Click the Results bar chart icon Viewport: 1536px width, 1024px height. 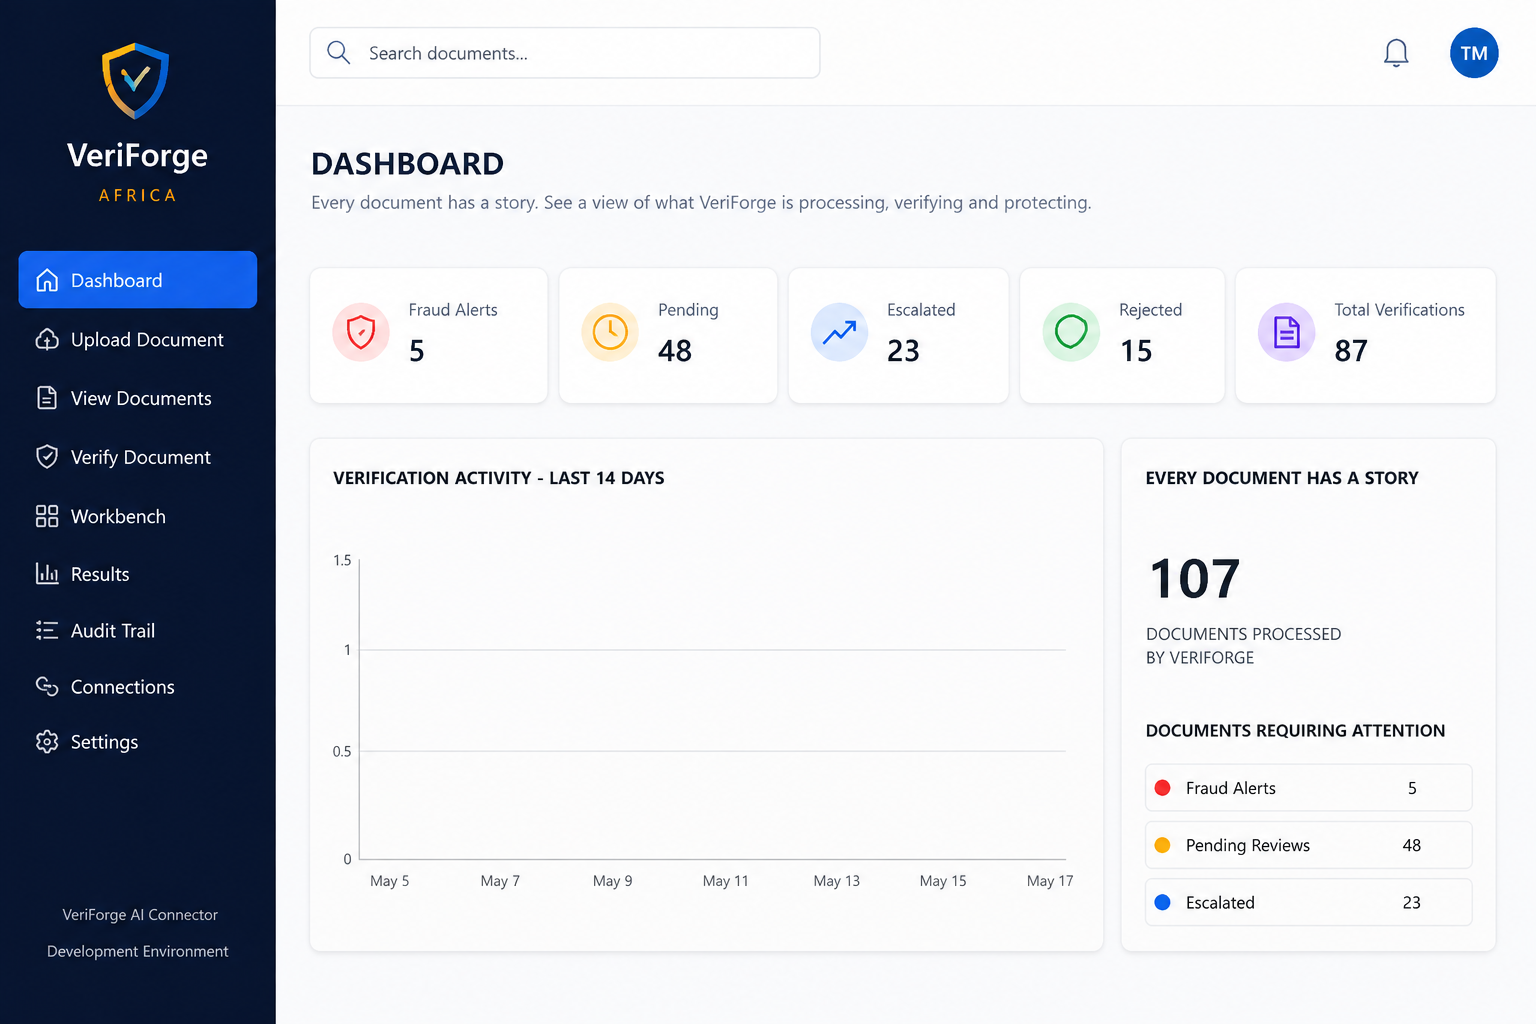pyautogui.click(x=47, y=574)
